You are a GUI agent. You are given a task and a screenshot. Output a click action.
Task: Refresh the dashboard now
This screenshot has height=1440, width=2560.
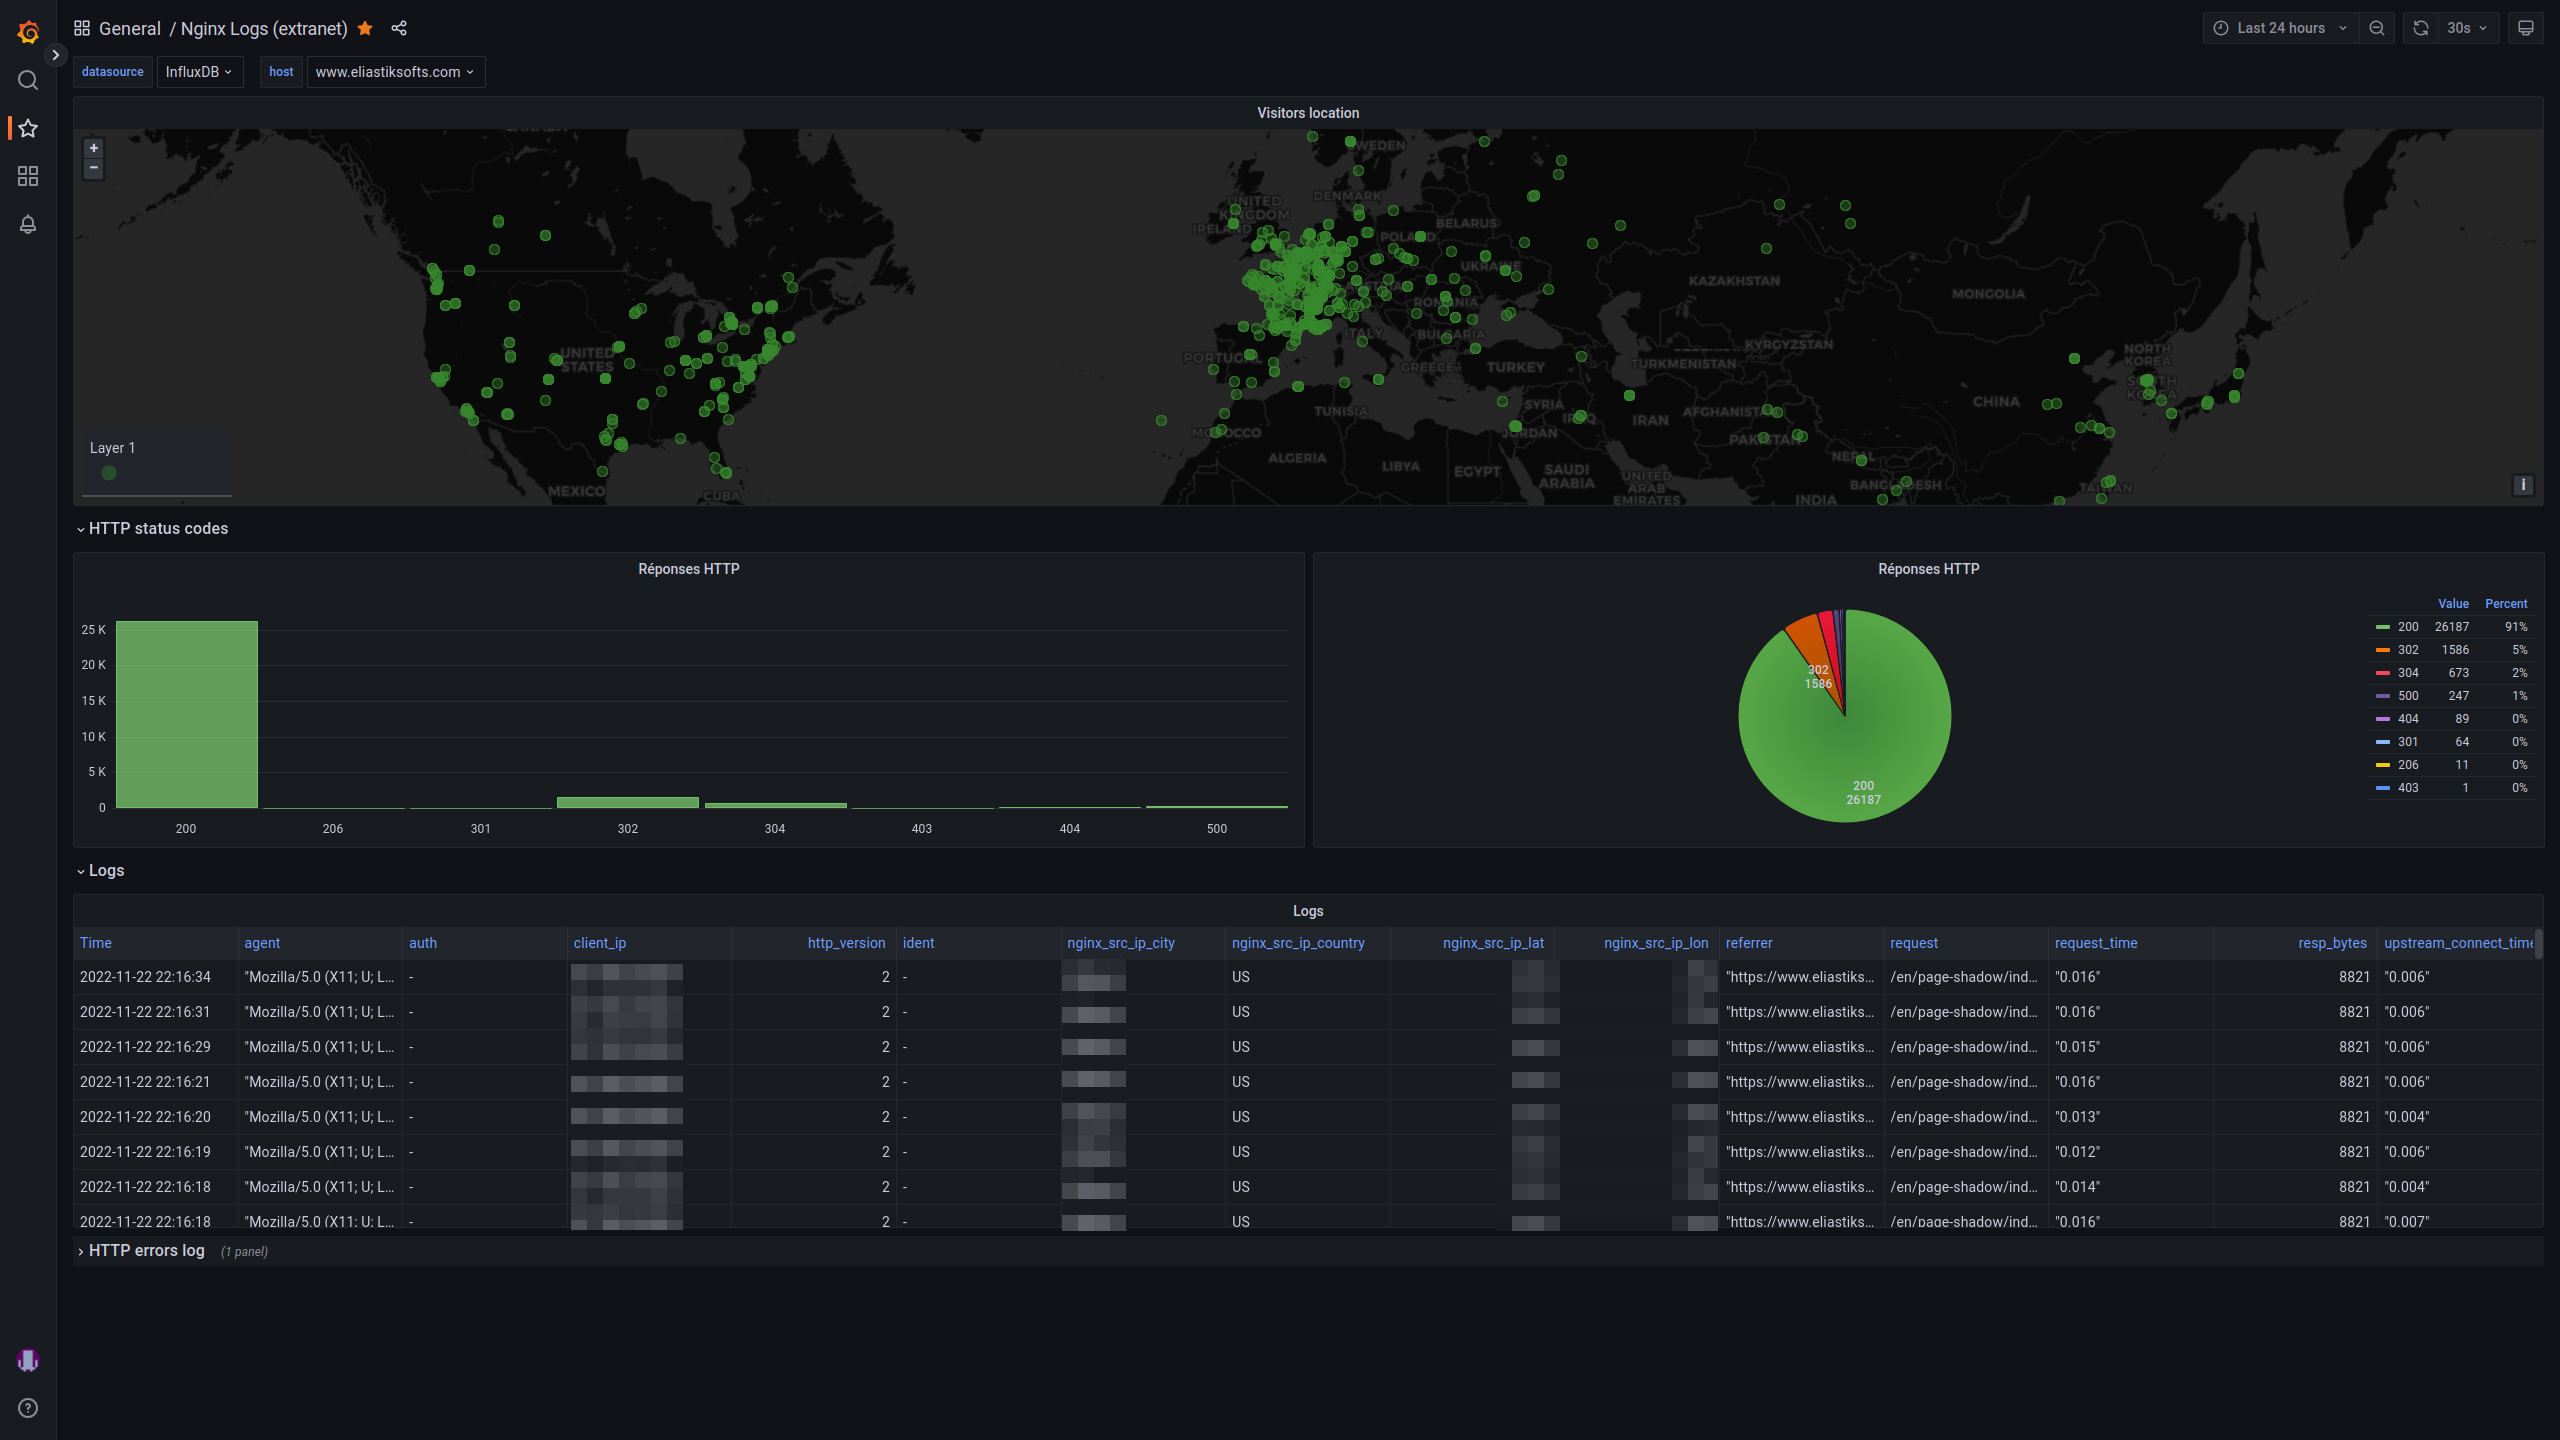[2421, 28]
